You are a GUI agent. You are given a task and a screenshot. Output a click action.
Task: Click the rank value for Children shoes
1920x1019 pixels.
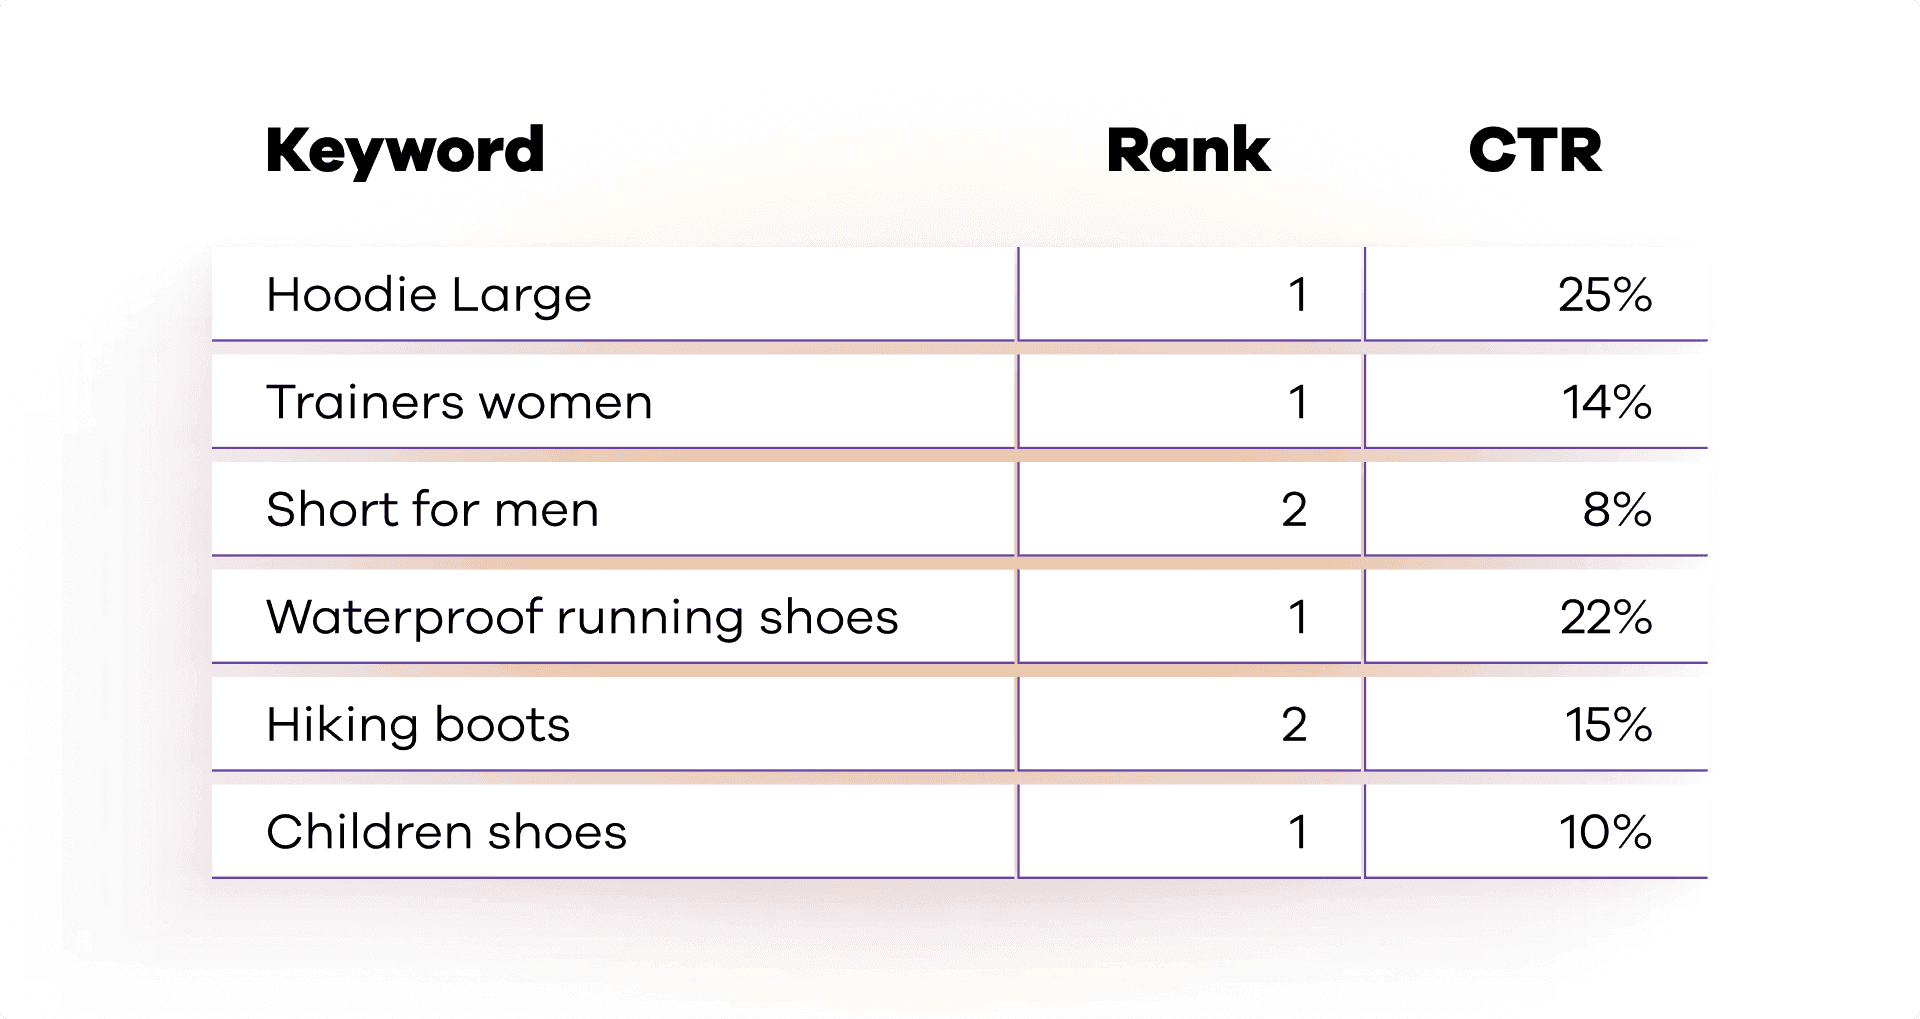click(x=1190, y=832)
